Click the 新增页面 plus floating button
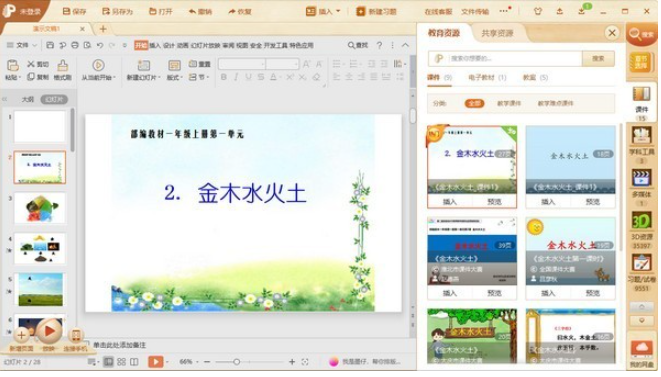 [x=21, y=336]
